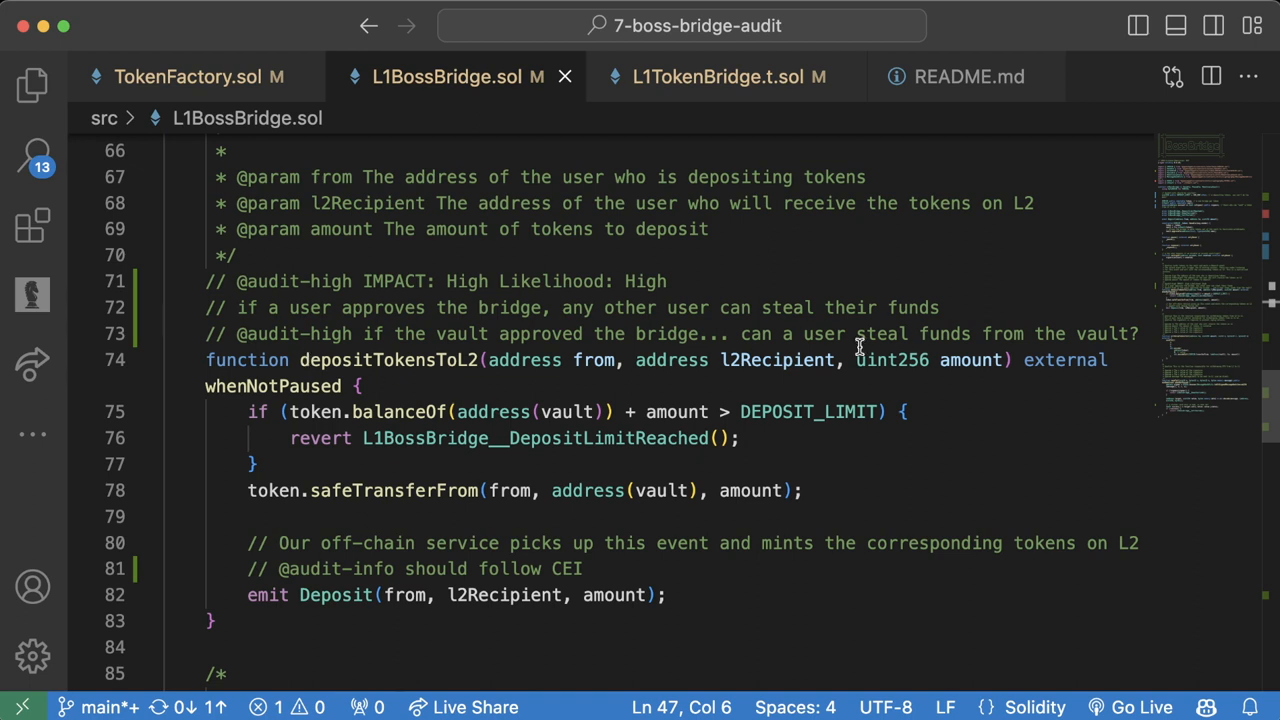Open Search view with 13 badge
Screen dimensions: 1280x720
tap(32, 155)
